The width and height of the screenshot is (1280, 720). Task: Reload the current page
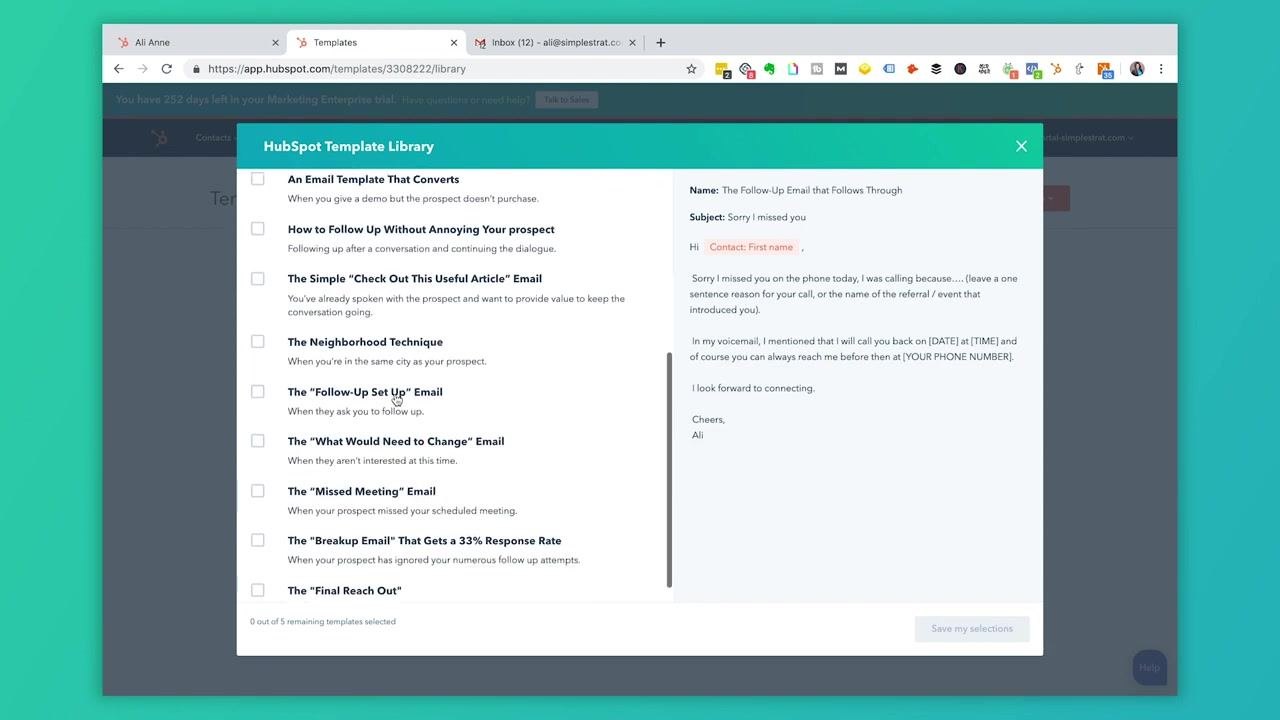click(167, 69)
